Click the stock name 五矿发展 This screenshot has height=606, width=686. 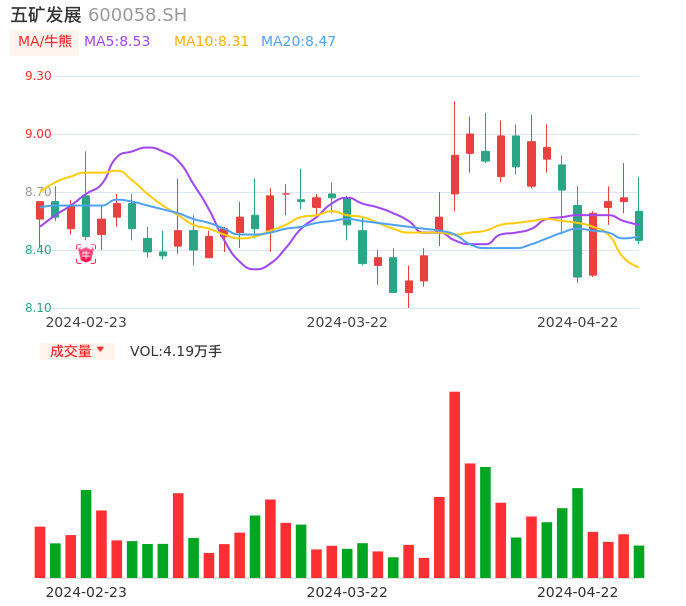[46, 15]
